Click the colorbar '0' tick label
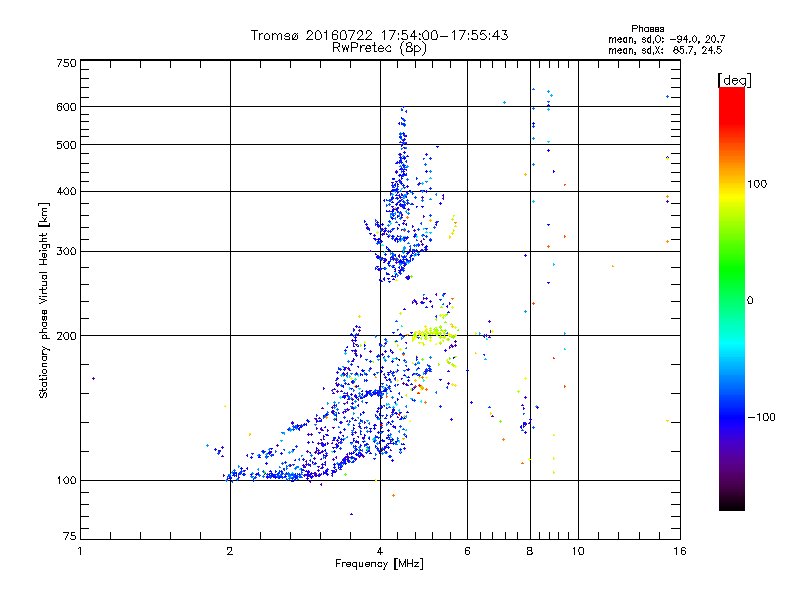This screenshot has width=800, height=600. (x=750, y=301)
